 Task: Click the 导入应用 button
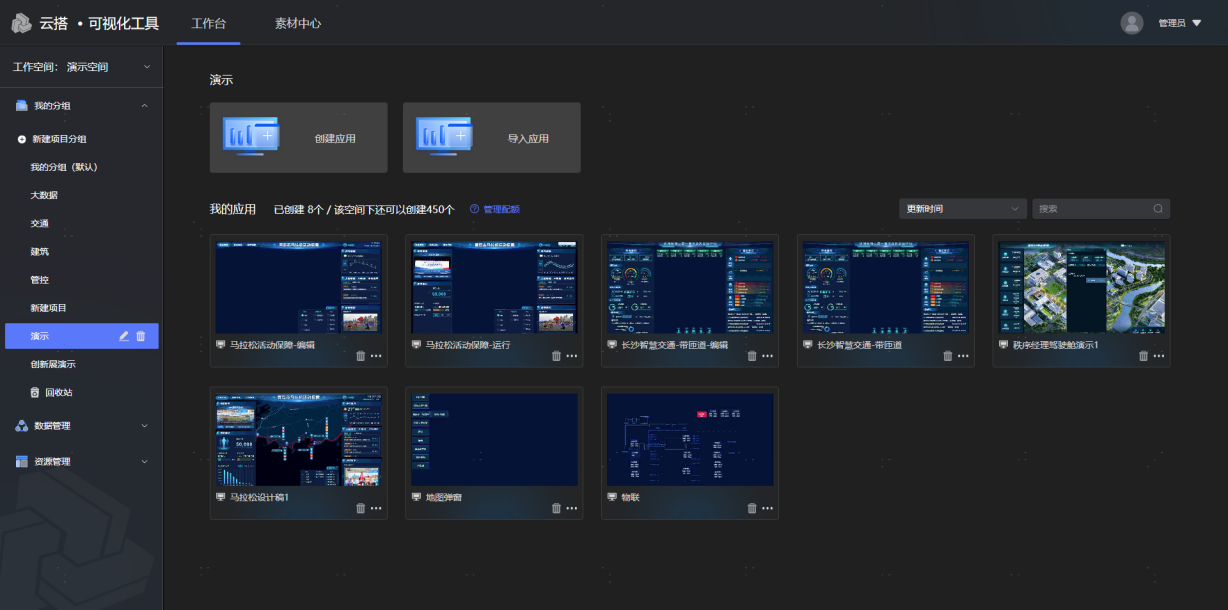pyautogui.click(x=491, y=138)
